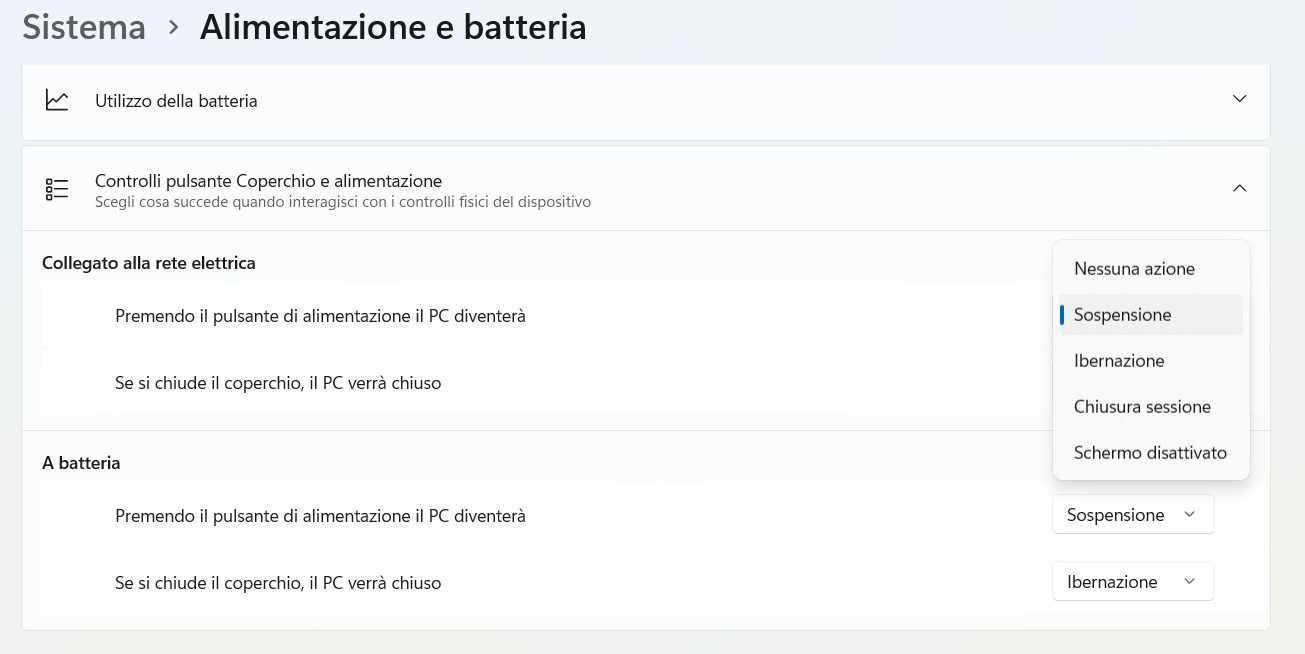The height and width of the screenshot is (654, 1305).
Task: Select "Nessuna azione" in the open menu
Action: pos(1134,268)
